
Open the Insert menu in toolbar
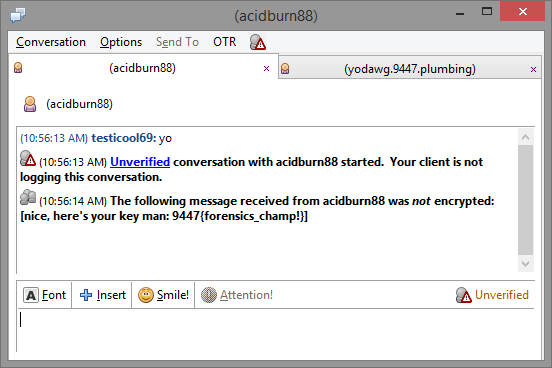[x=102, y=295]
